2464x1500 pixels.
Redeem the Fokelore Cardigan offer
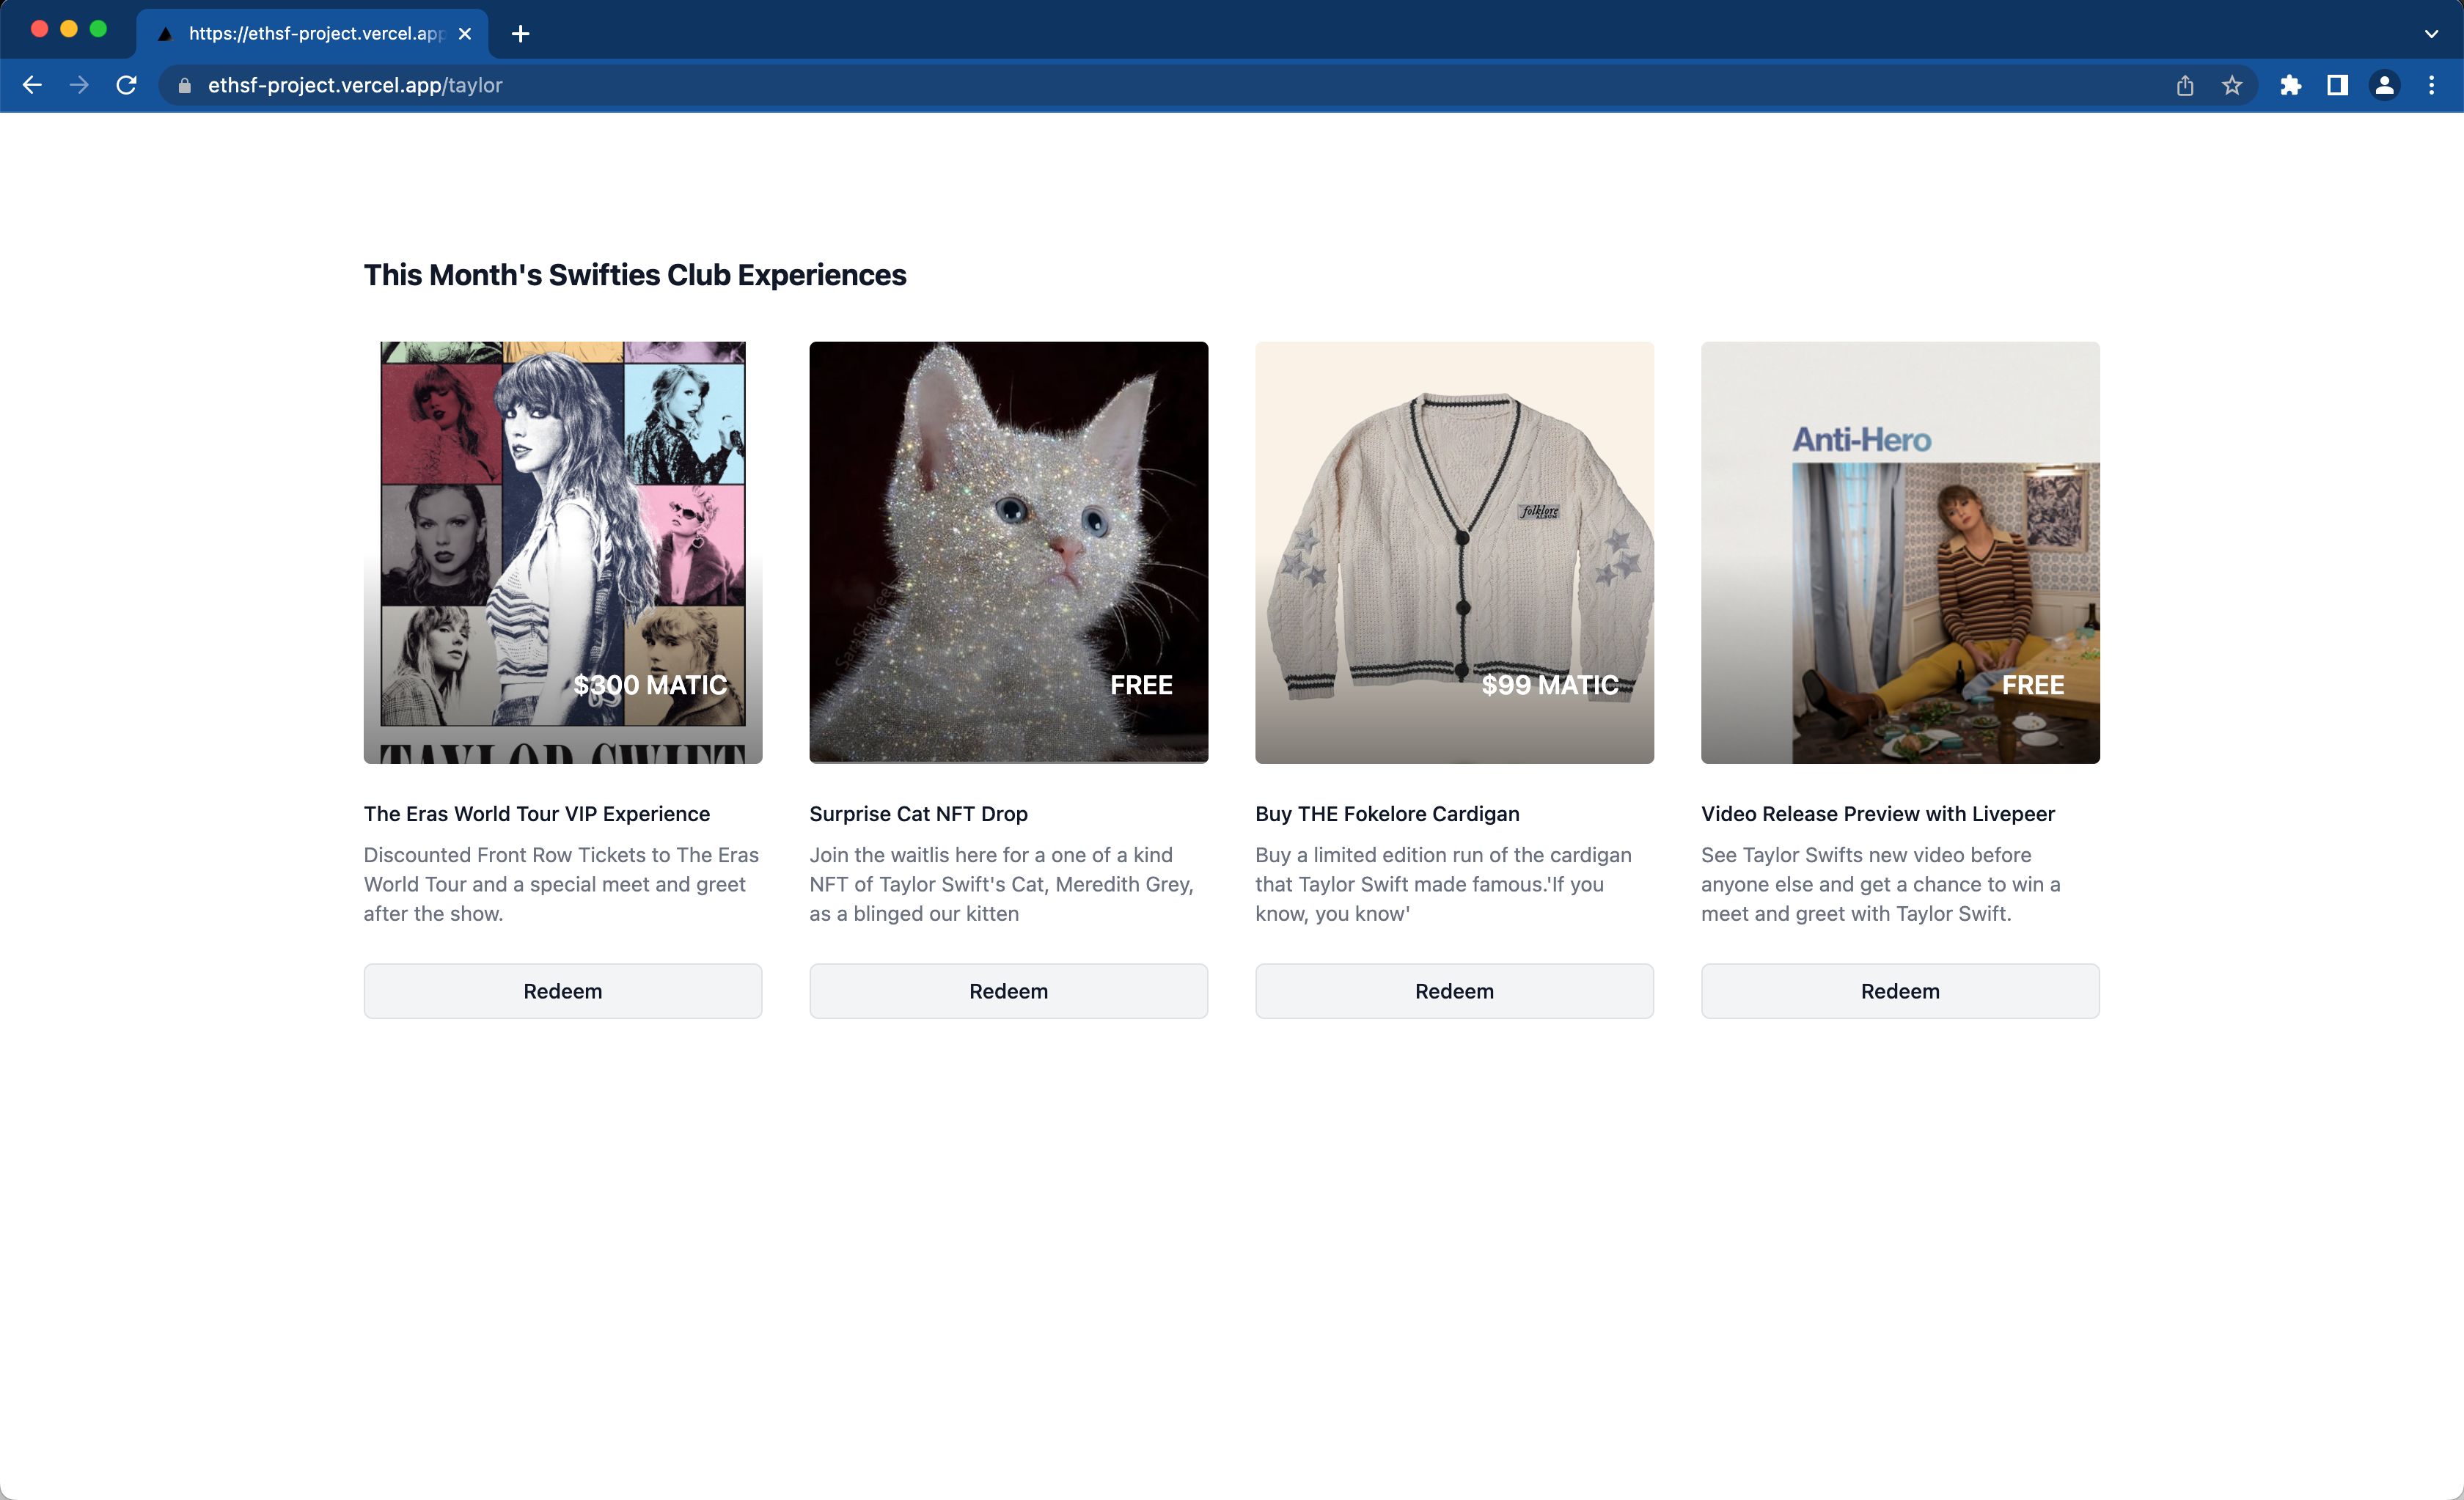(1455, 991)
